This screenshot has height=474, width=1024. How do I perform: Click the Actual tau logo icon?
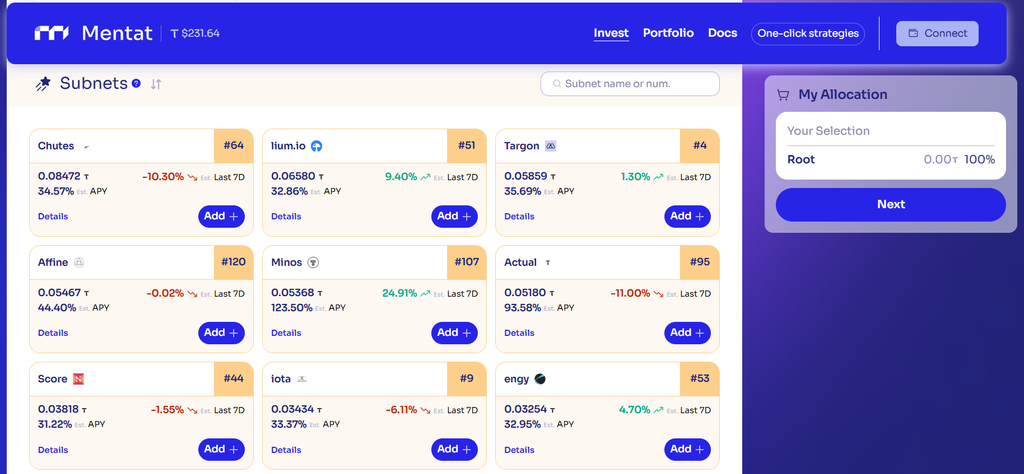point(547,262)
